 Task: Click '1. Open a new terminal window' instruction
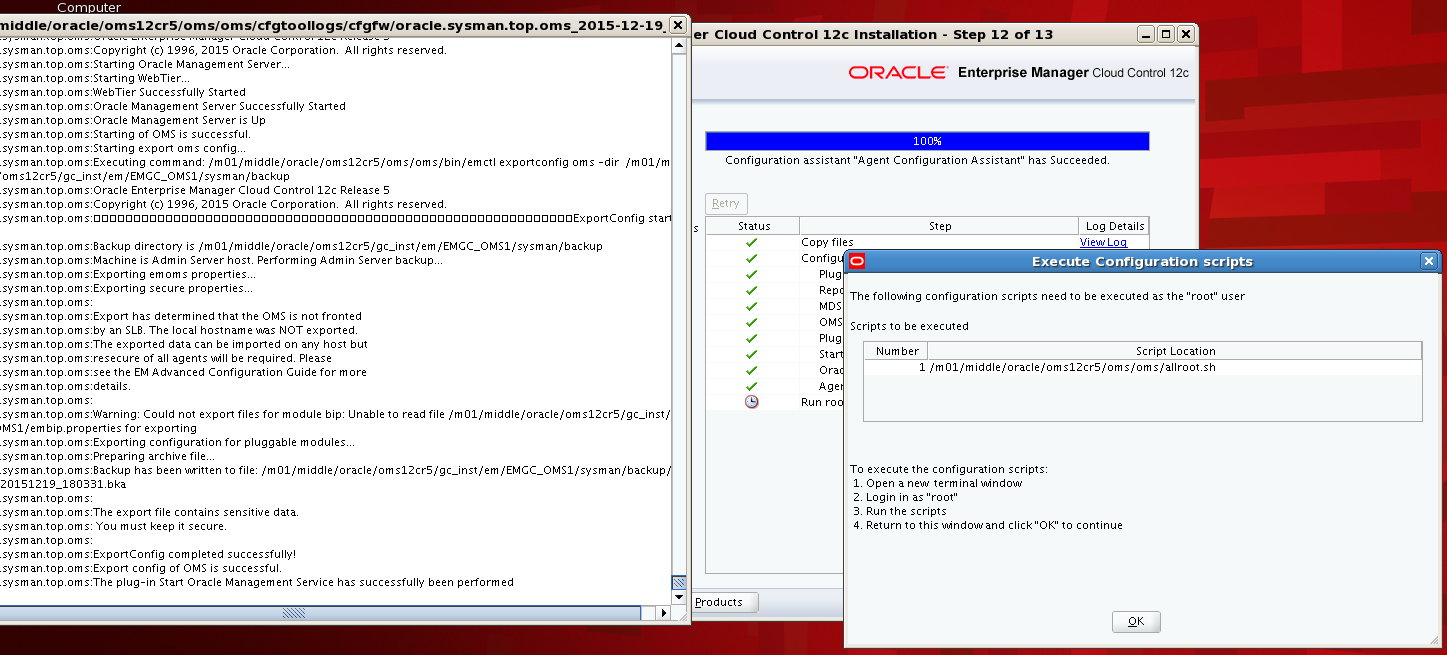tap(938, 483)
